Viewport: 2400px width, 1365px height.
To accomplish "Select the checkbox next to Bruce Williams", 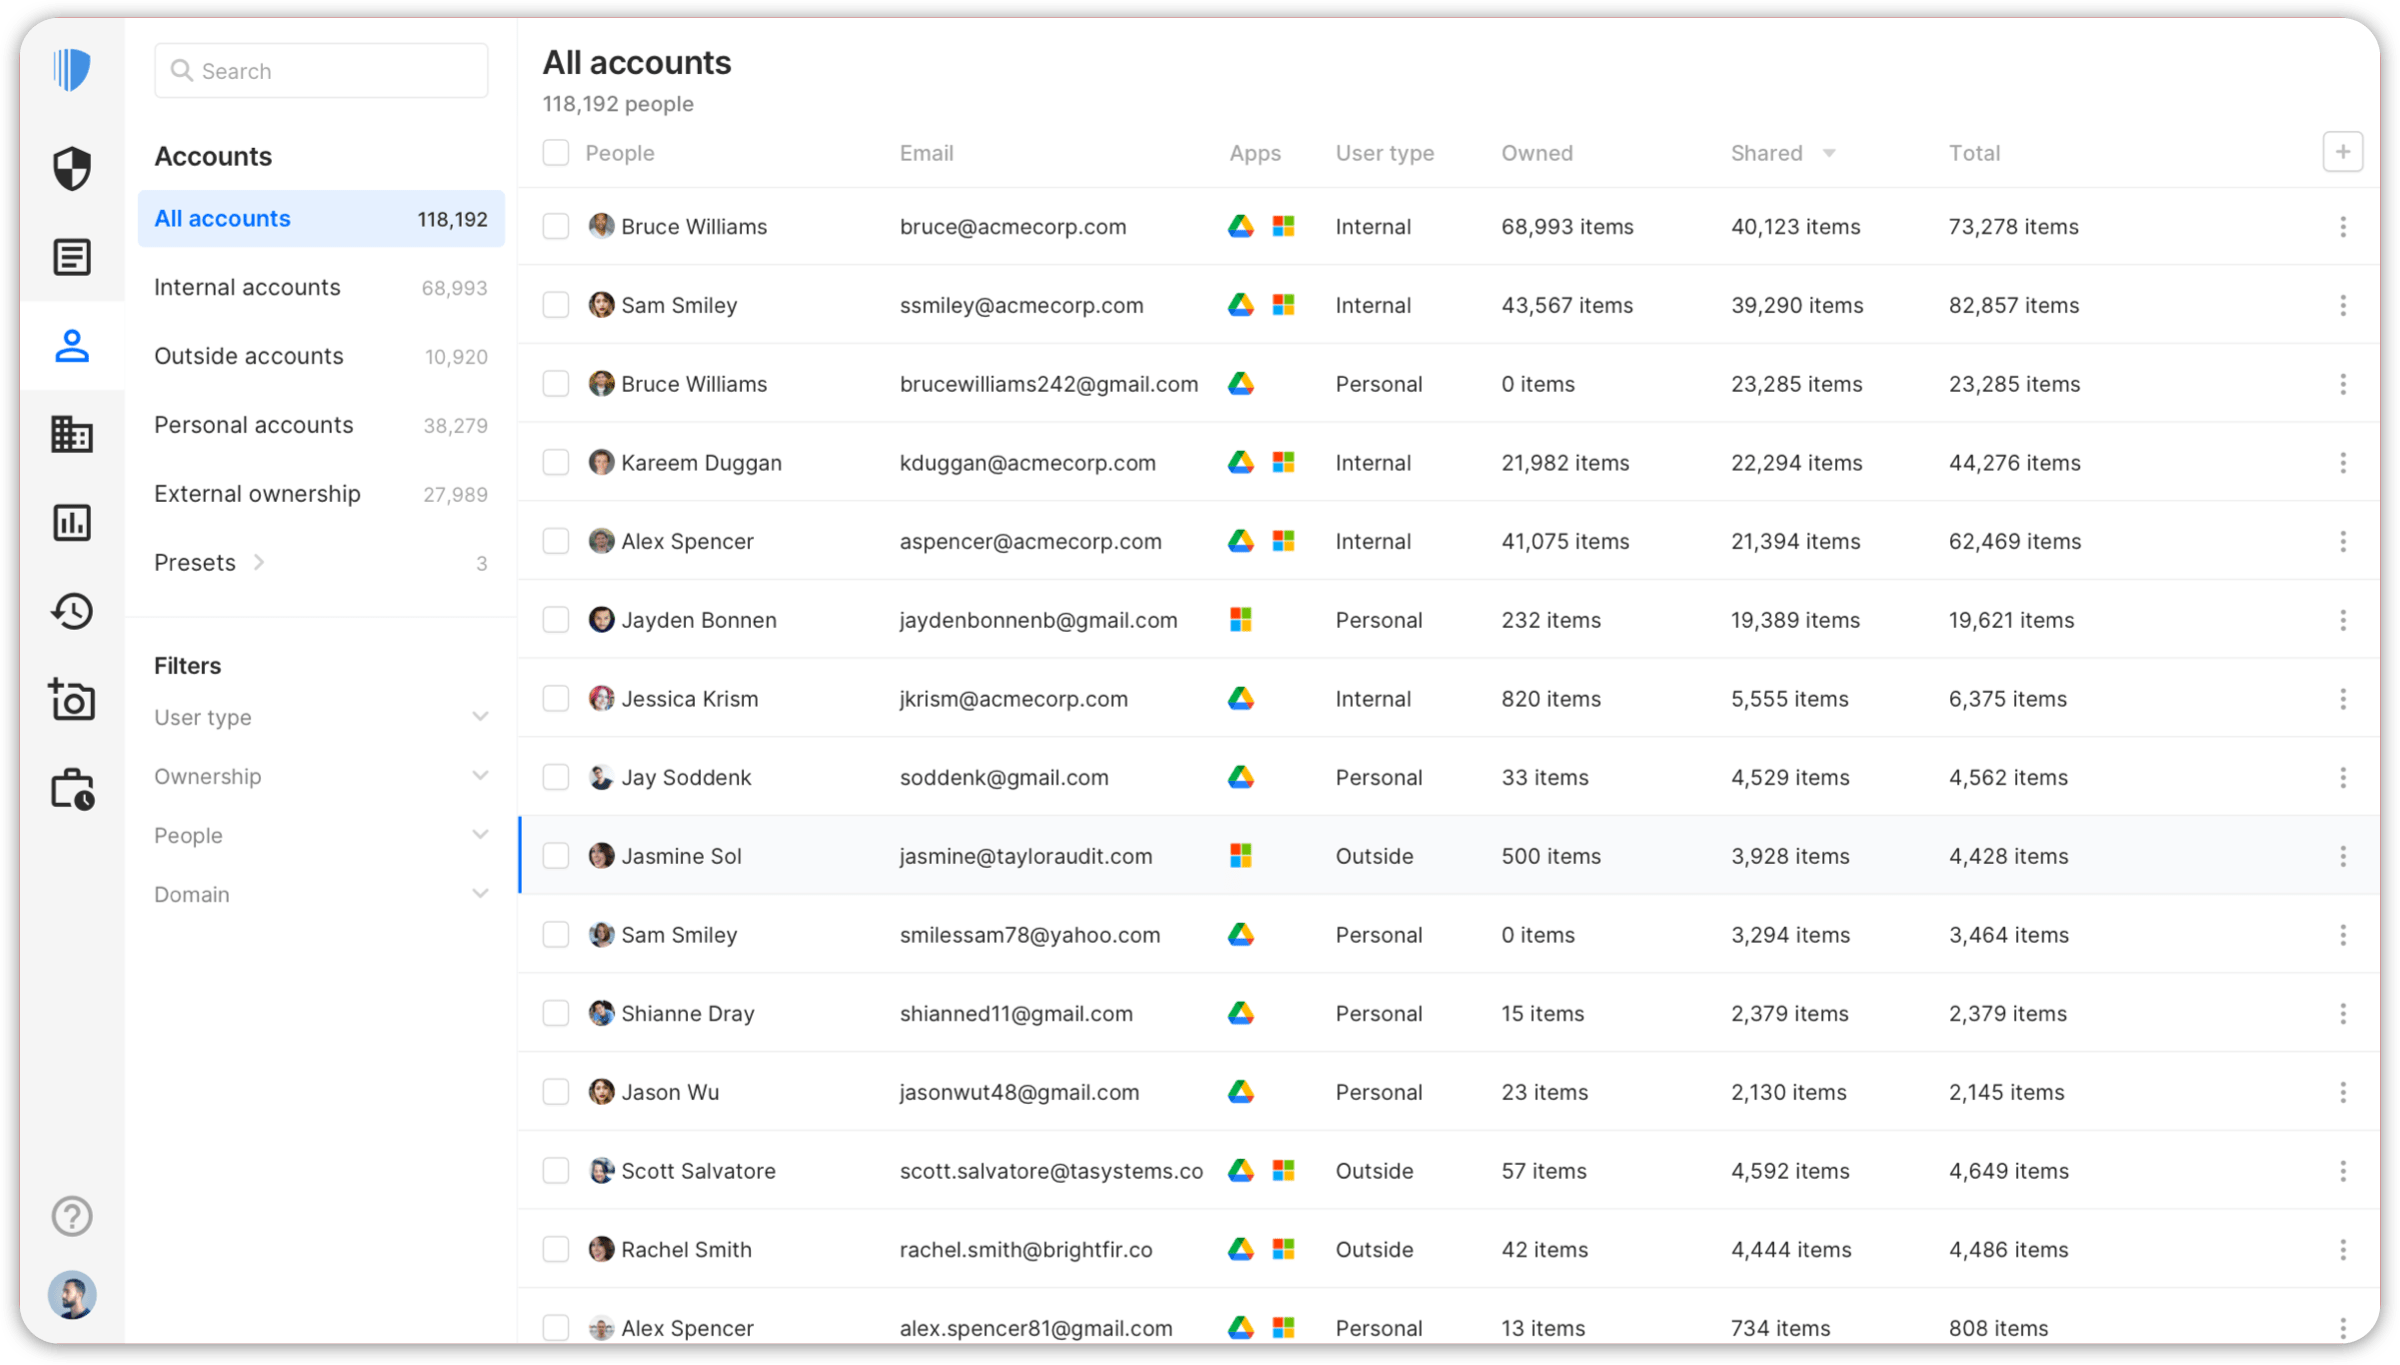I will (x=556, y=226).
